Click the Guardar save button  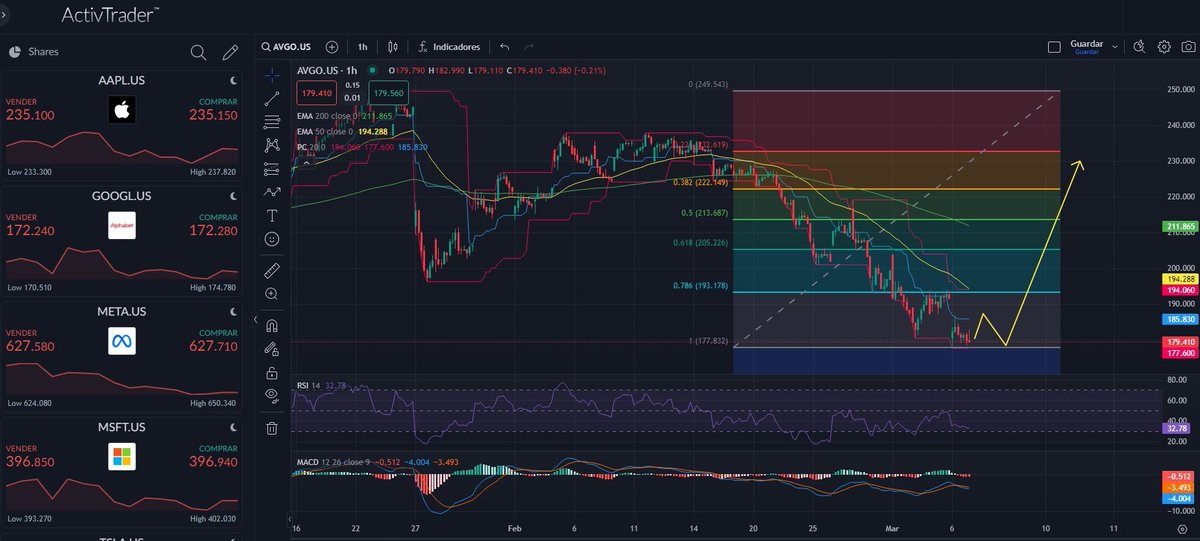tap(1086, 47)
